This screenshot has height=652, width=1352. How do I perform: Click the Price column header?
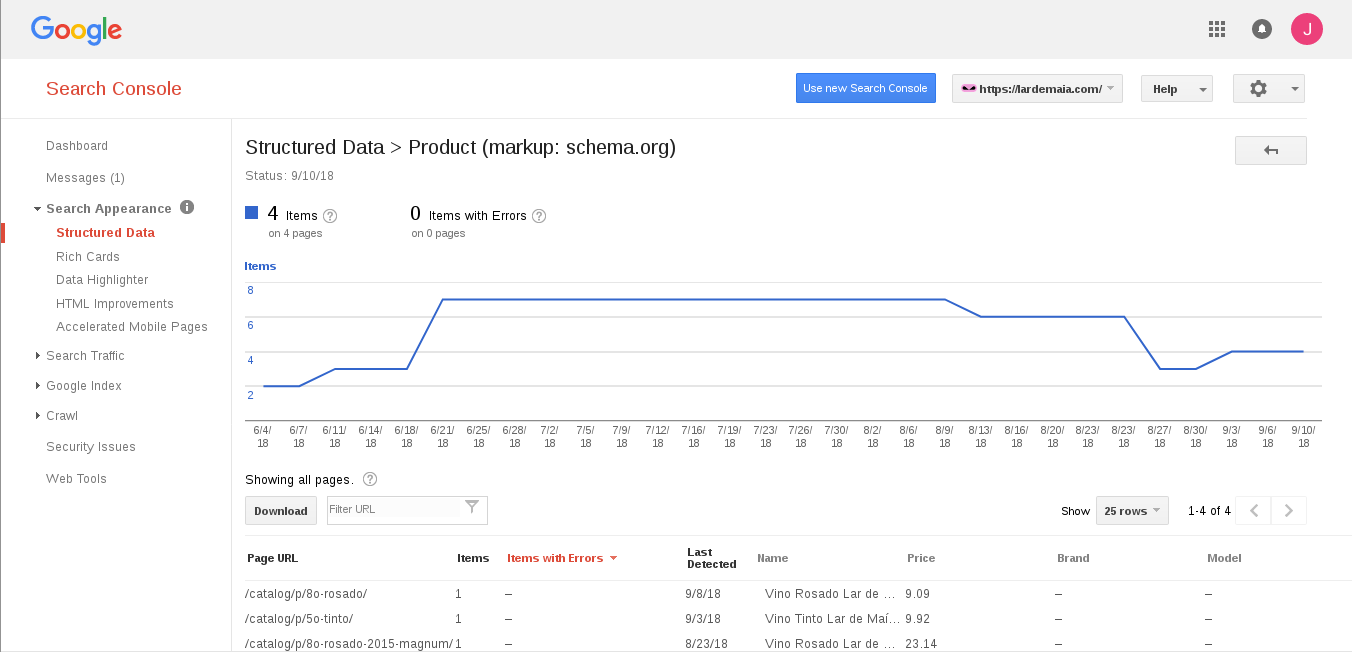pos(921,558)
